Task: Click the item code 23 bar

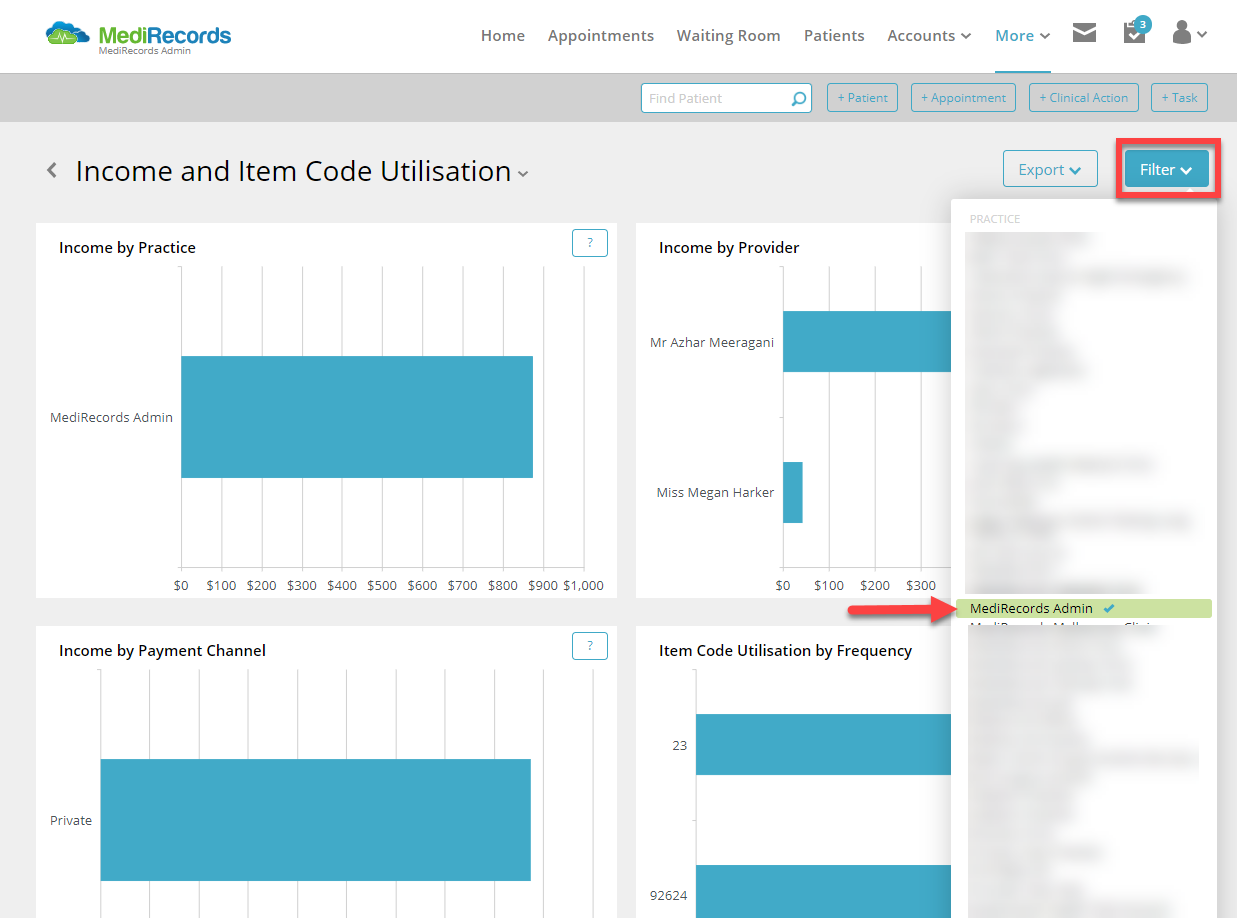Action: 823,744
